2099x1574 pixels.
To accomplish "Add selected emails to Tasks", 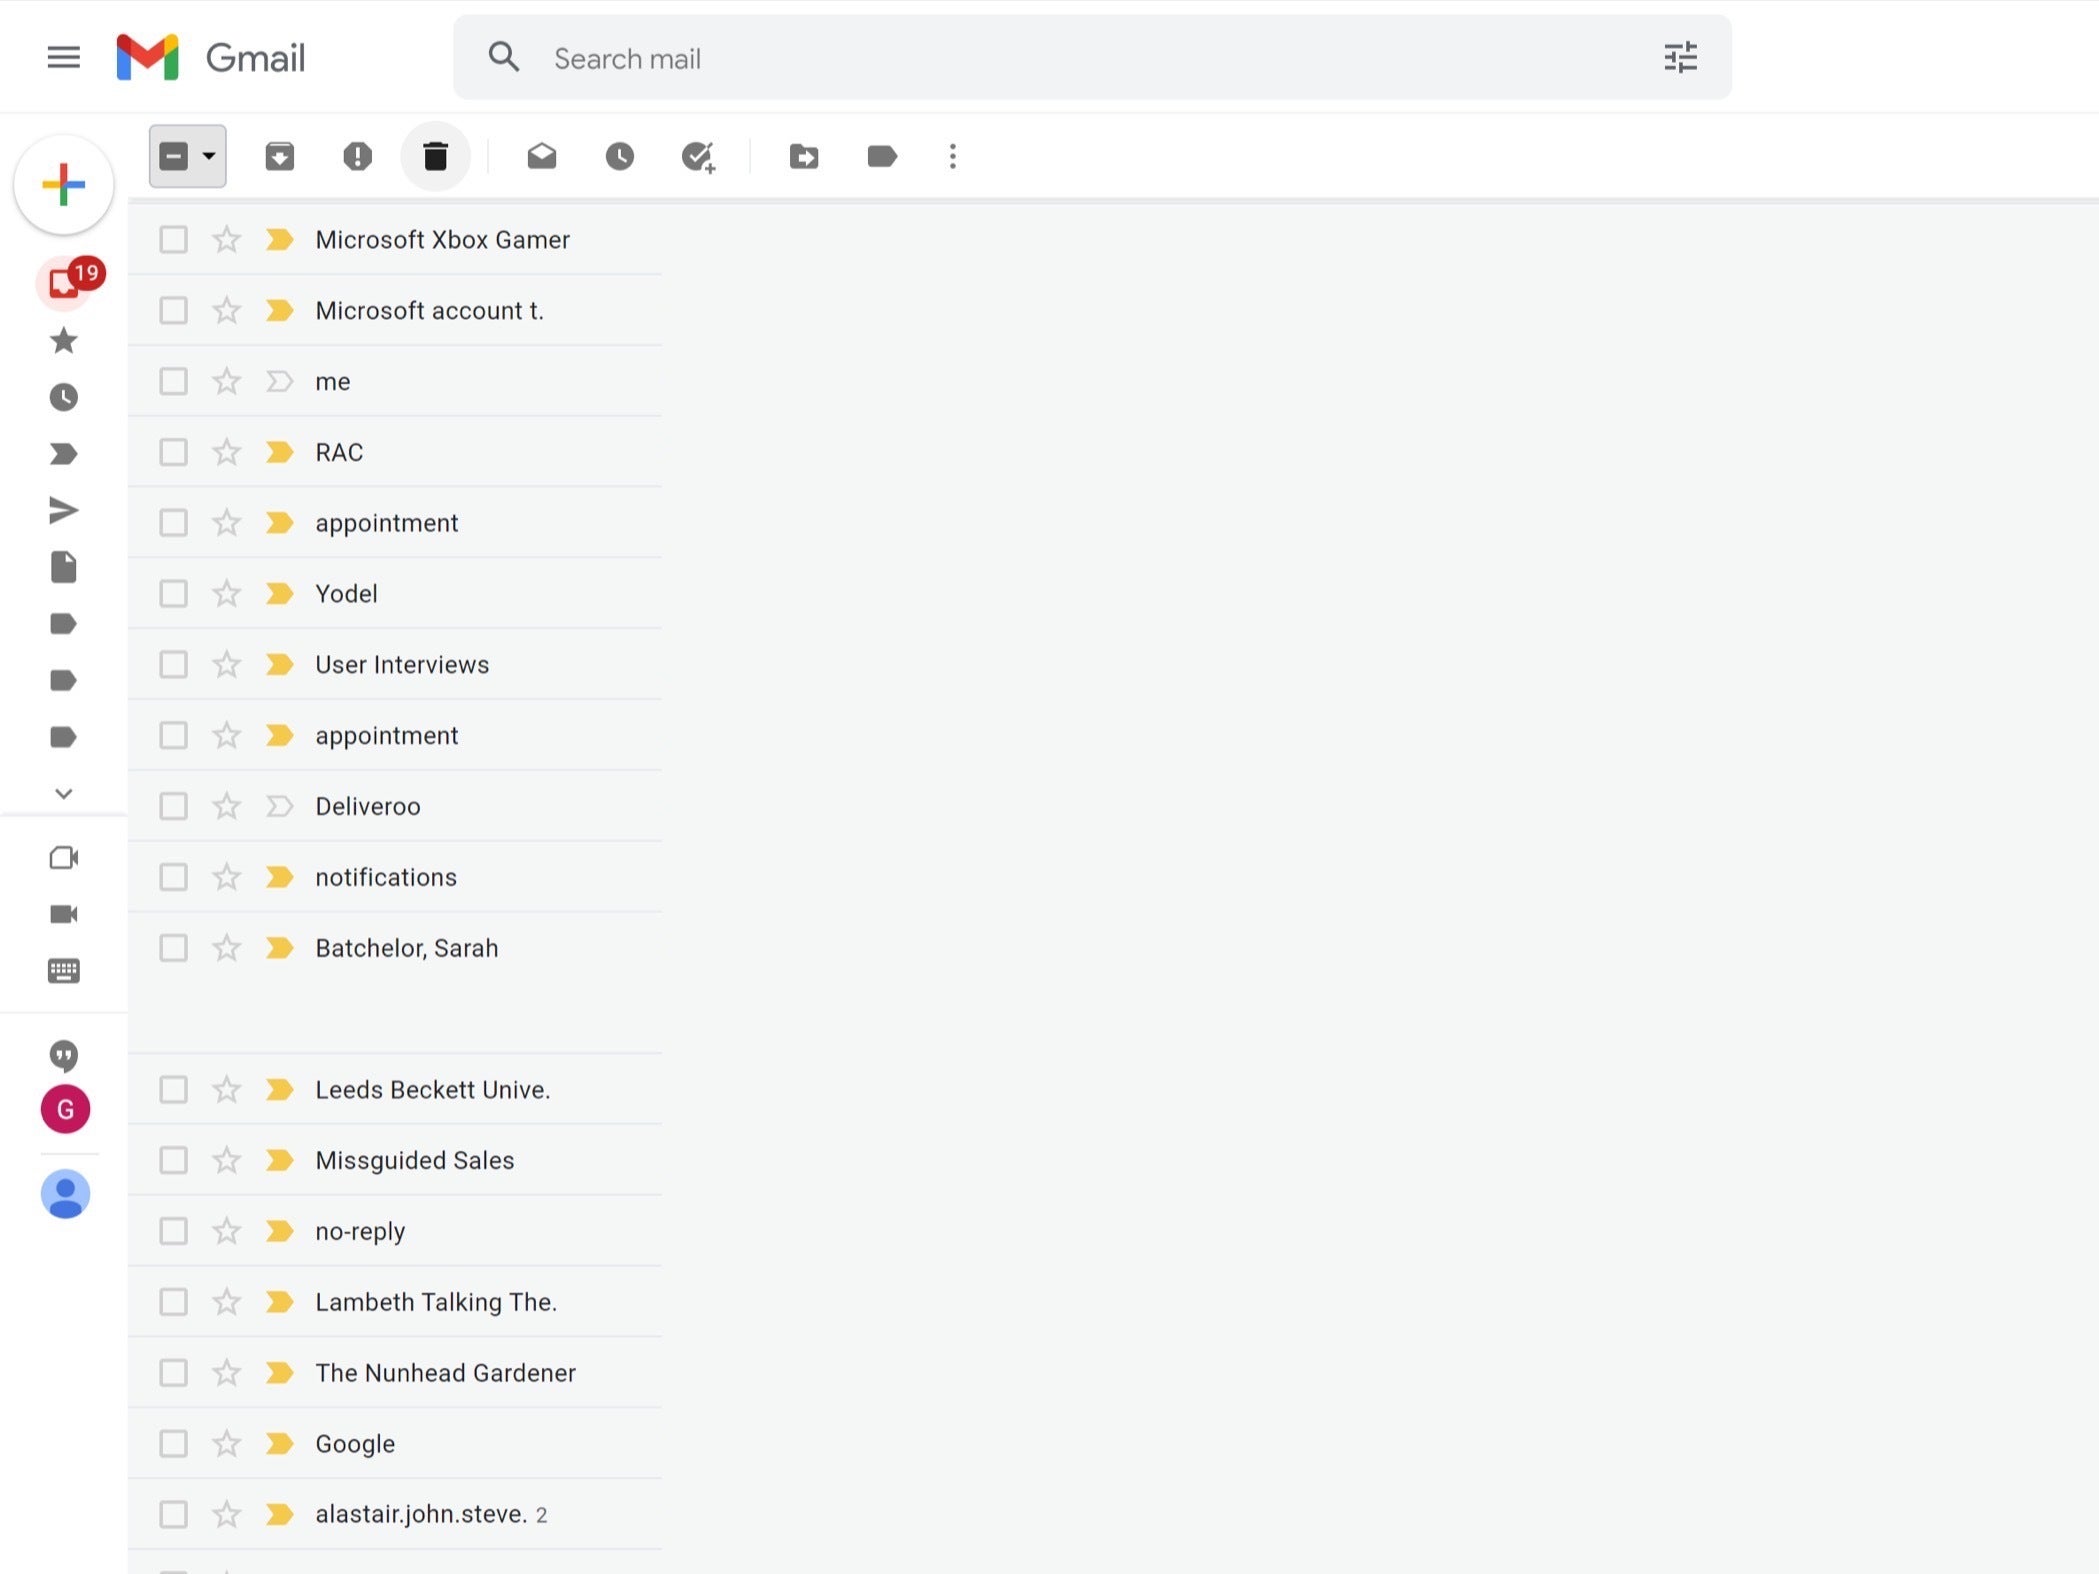I will click(698, 156).
